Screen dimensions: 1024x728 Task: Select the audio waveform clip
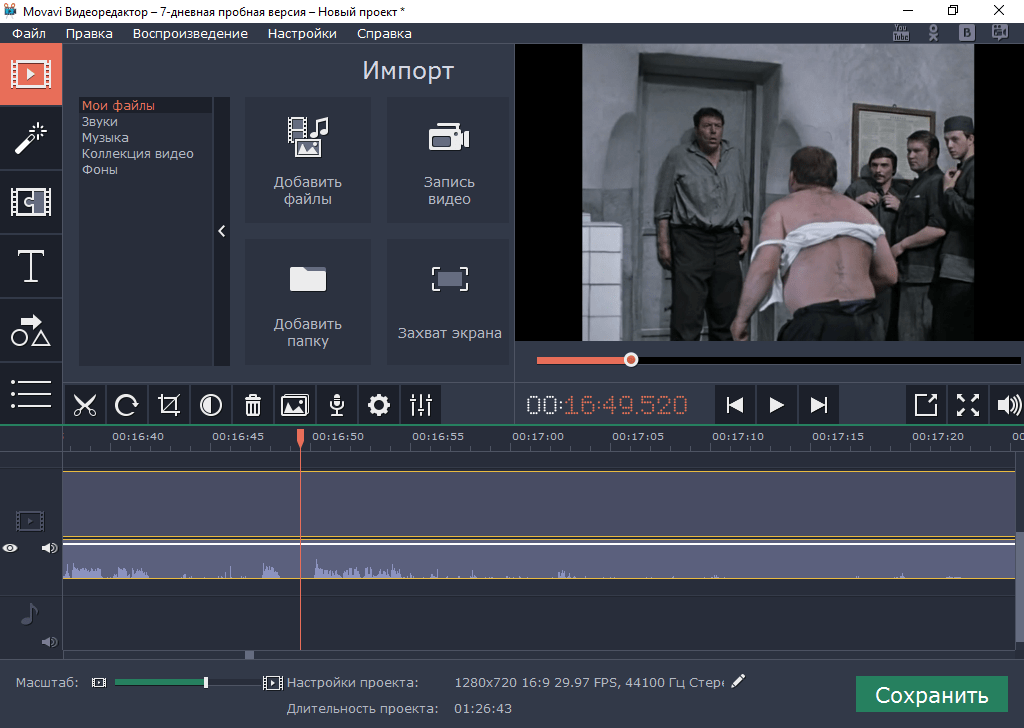pyautogui.click(x=539, y=562)
